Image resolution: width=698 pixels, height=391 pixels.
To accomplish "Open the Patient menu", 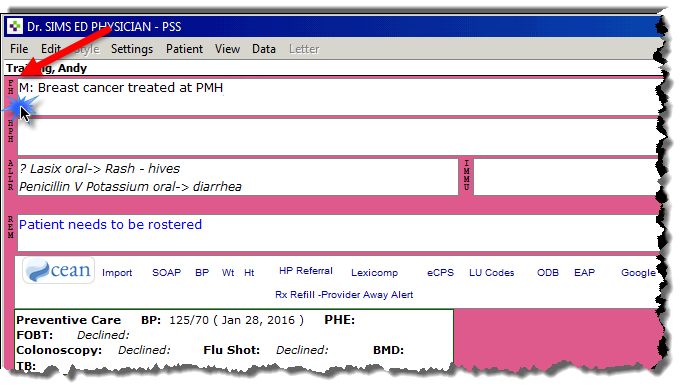I will click(x=184, y=49).
